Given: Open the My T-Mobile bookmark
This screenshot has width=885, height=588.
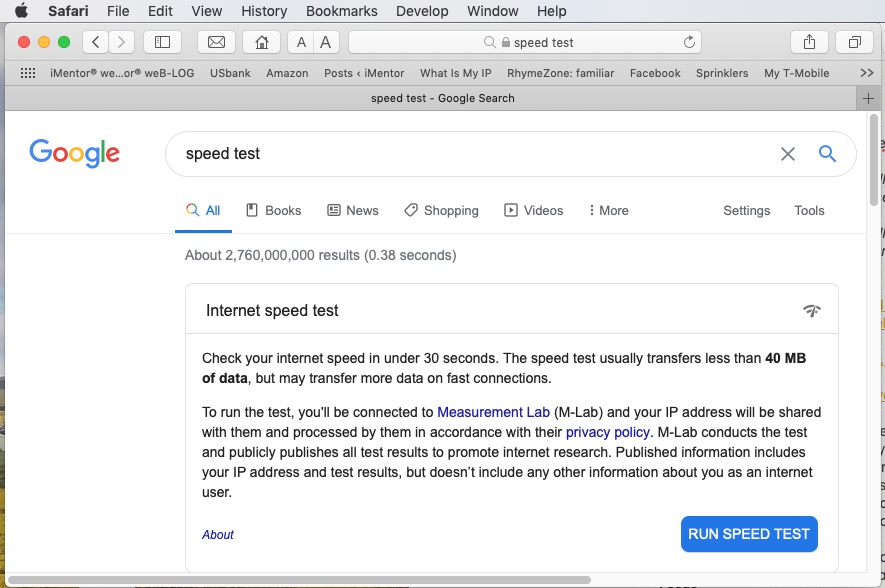Looking at the screenshot, I should [x=796, y=73].
